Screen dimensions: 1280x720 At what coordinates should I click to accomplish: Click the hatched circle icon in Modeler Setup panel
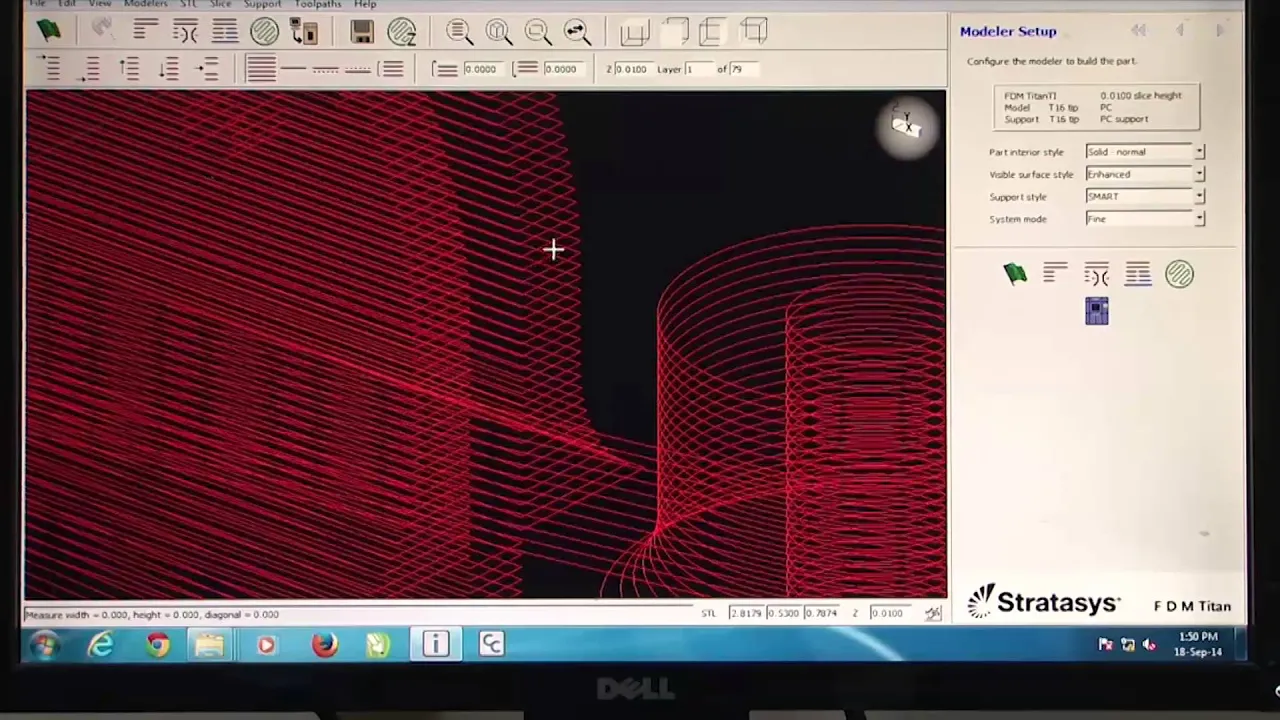click(1179, 274)
